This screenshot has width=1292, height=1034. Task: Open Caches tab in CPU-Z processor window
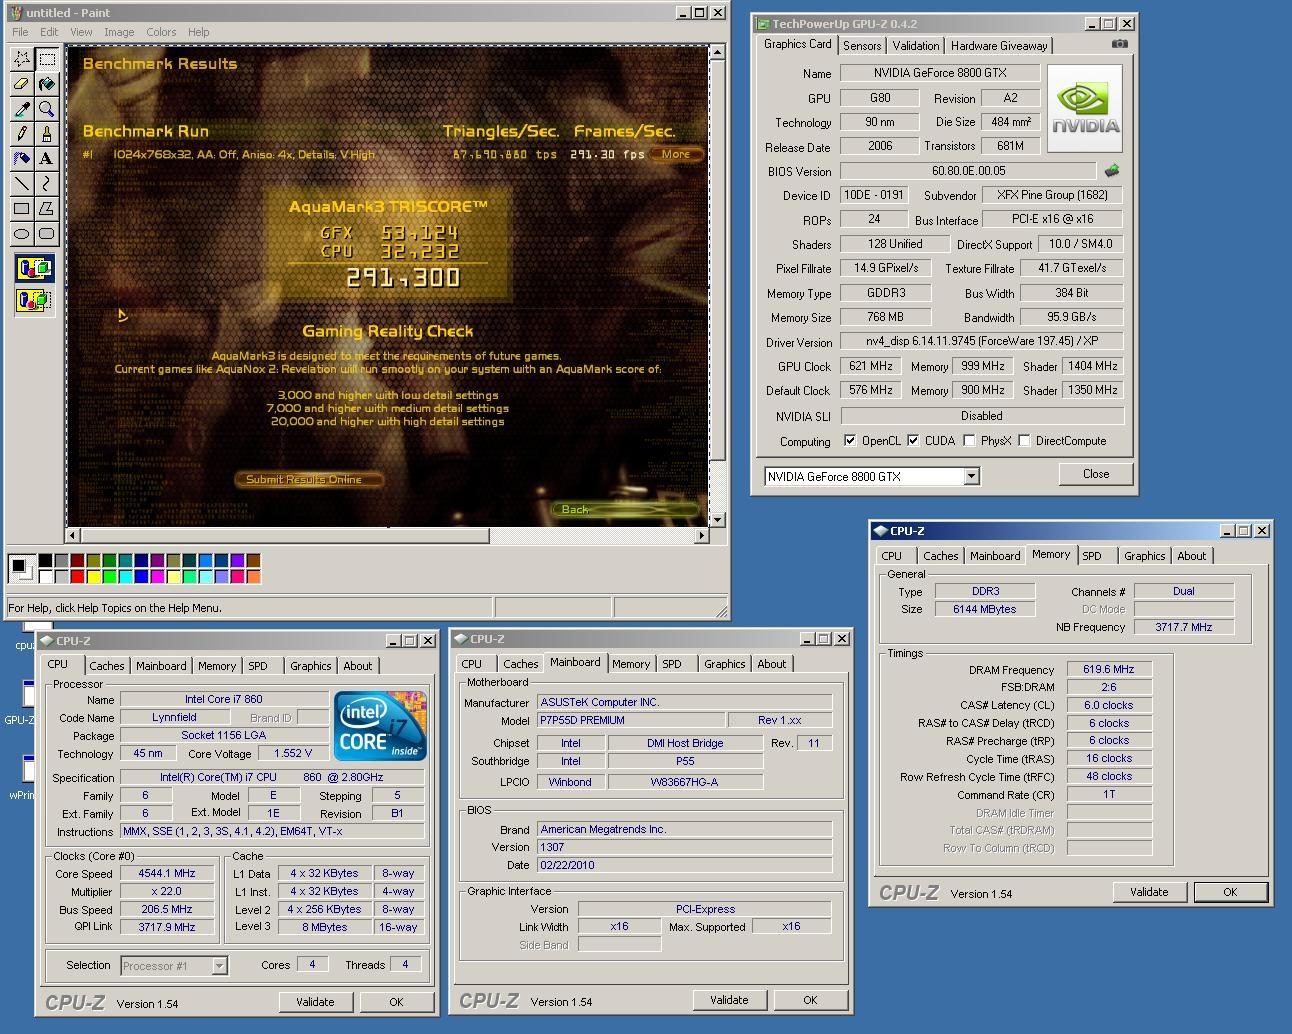(x=107, y=666)
